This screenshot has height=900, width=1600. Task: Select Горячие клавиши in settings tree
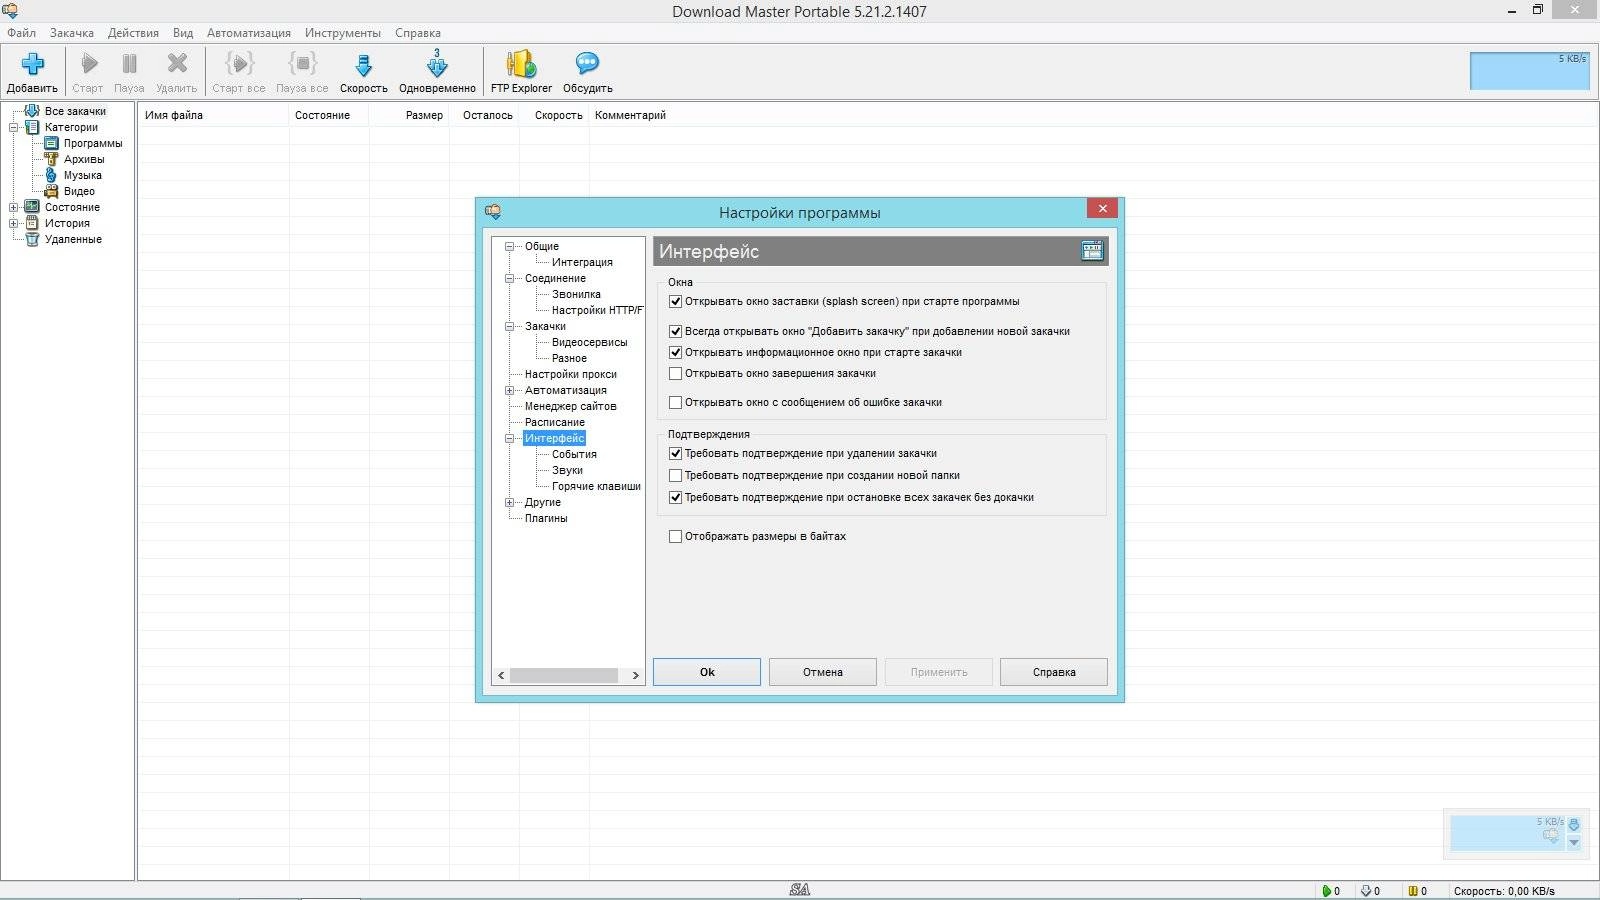596,486
